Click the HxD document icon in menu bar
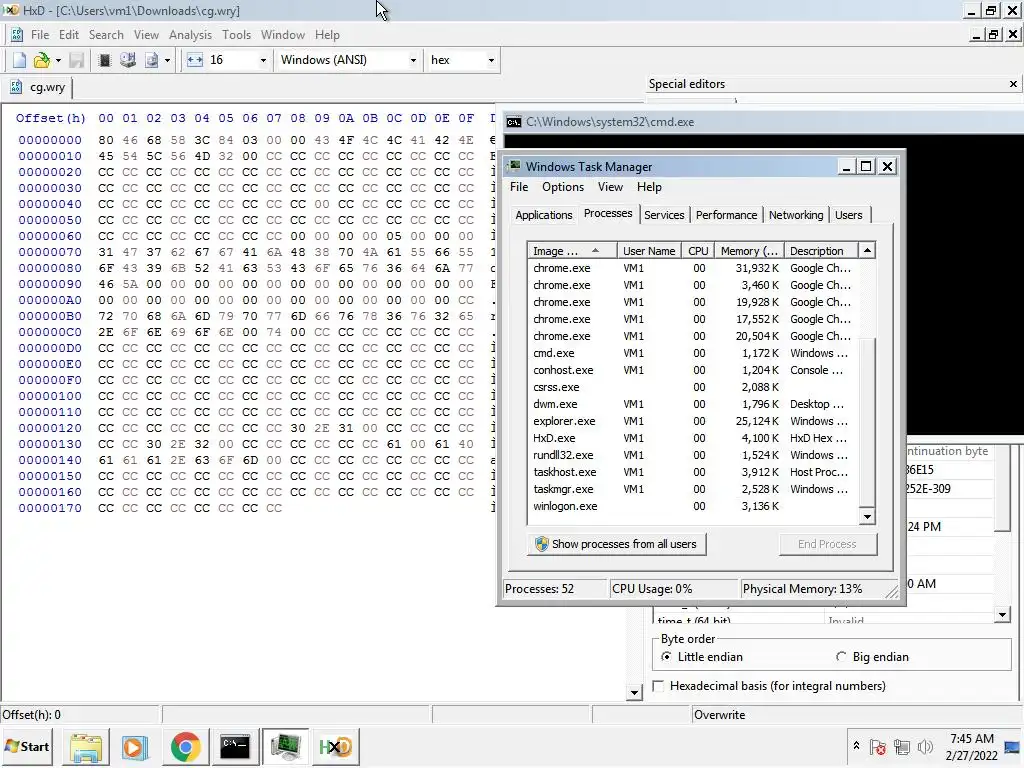 click(x=16, y=35)
